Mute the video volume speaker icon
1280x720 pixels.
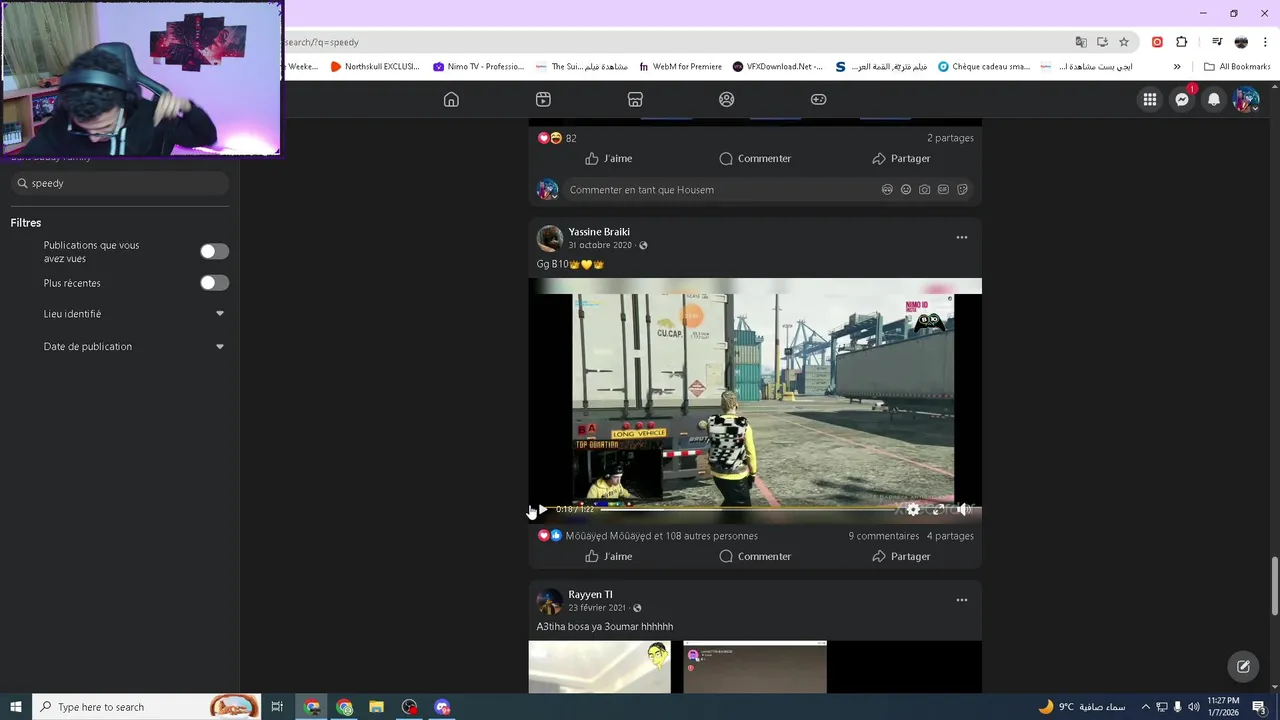tap(963, 510)
